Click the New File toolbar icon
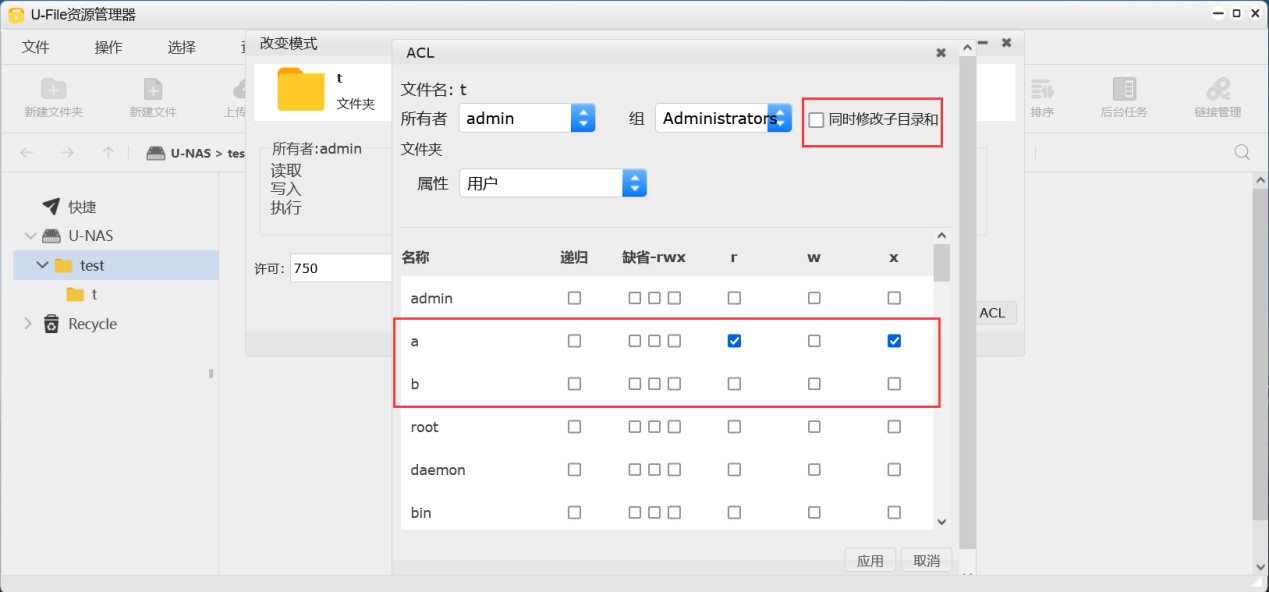Screen dimensions: 1269x592 point(152,90)
